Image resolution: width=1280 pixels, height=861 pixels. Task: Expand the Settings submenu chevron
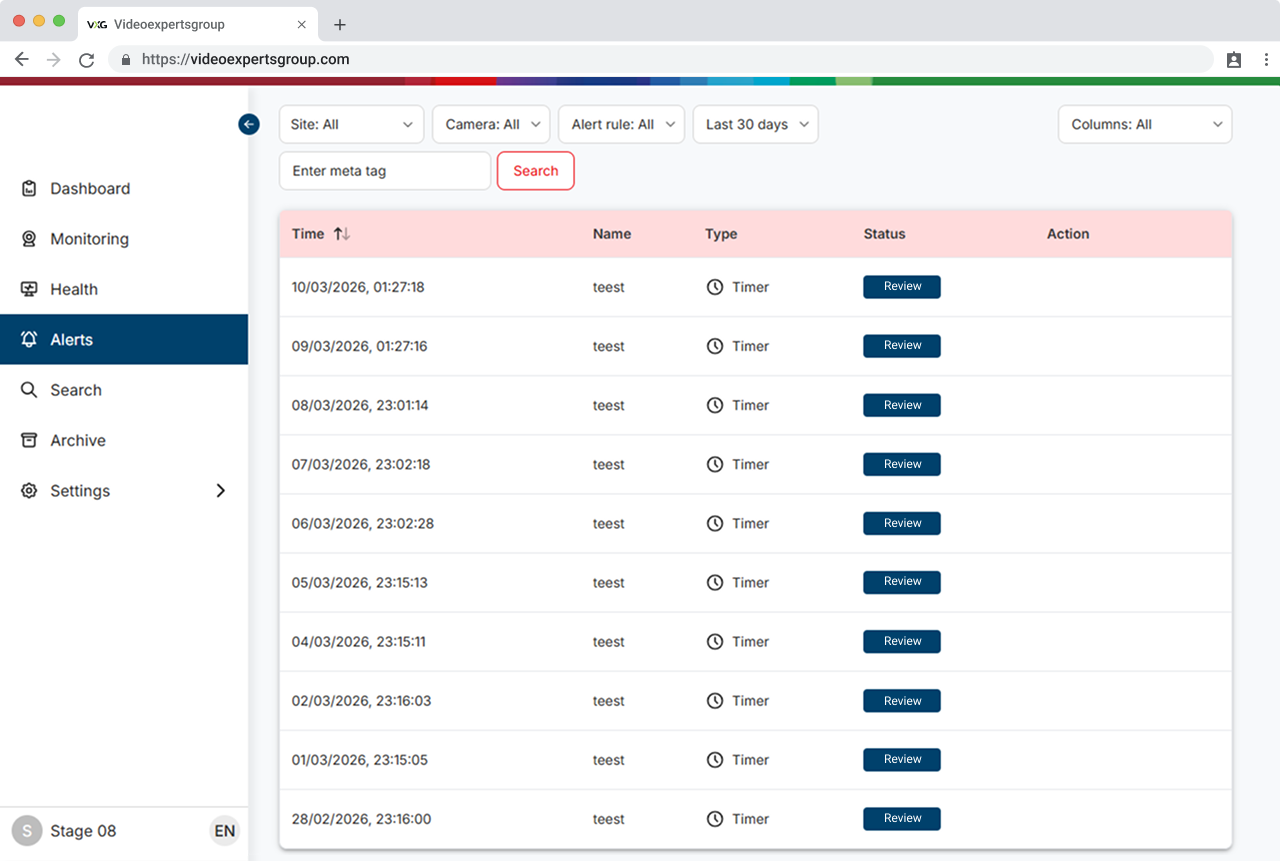[x=221, y=491]
